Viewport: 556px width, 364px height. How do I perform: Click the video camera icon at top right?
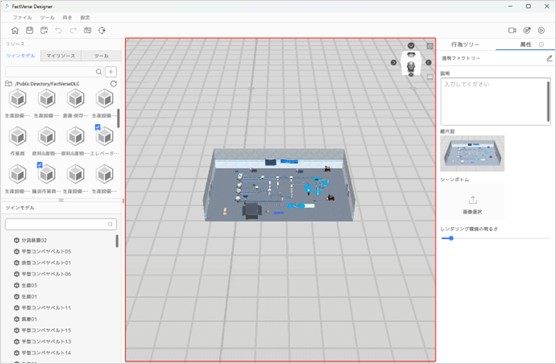pos(512,30)
